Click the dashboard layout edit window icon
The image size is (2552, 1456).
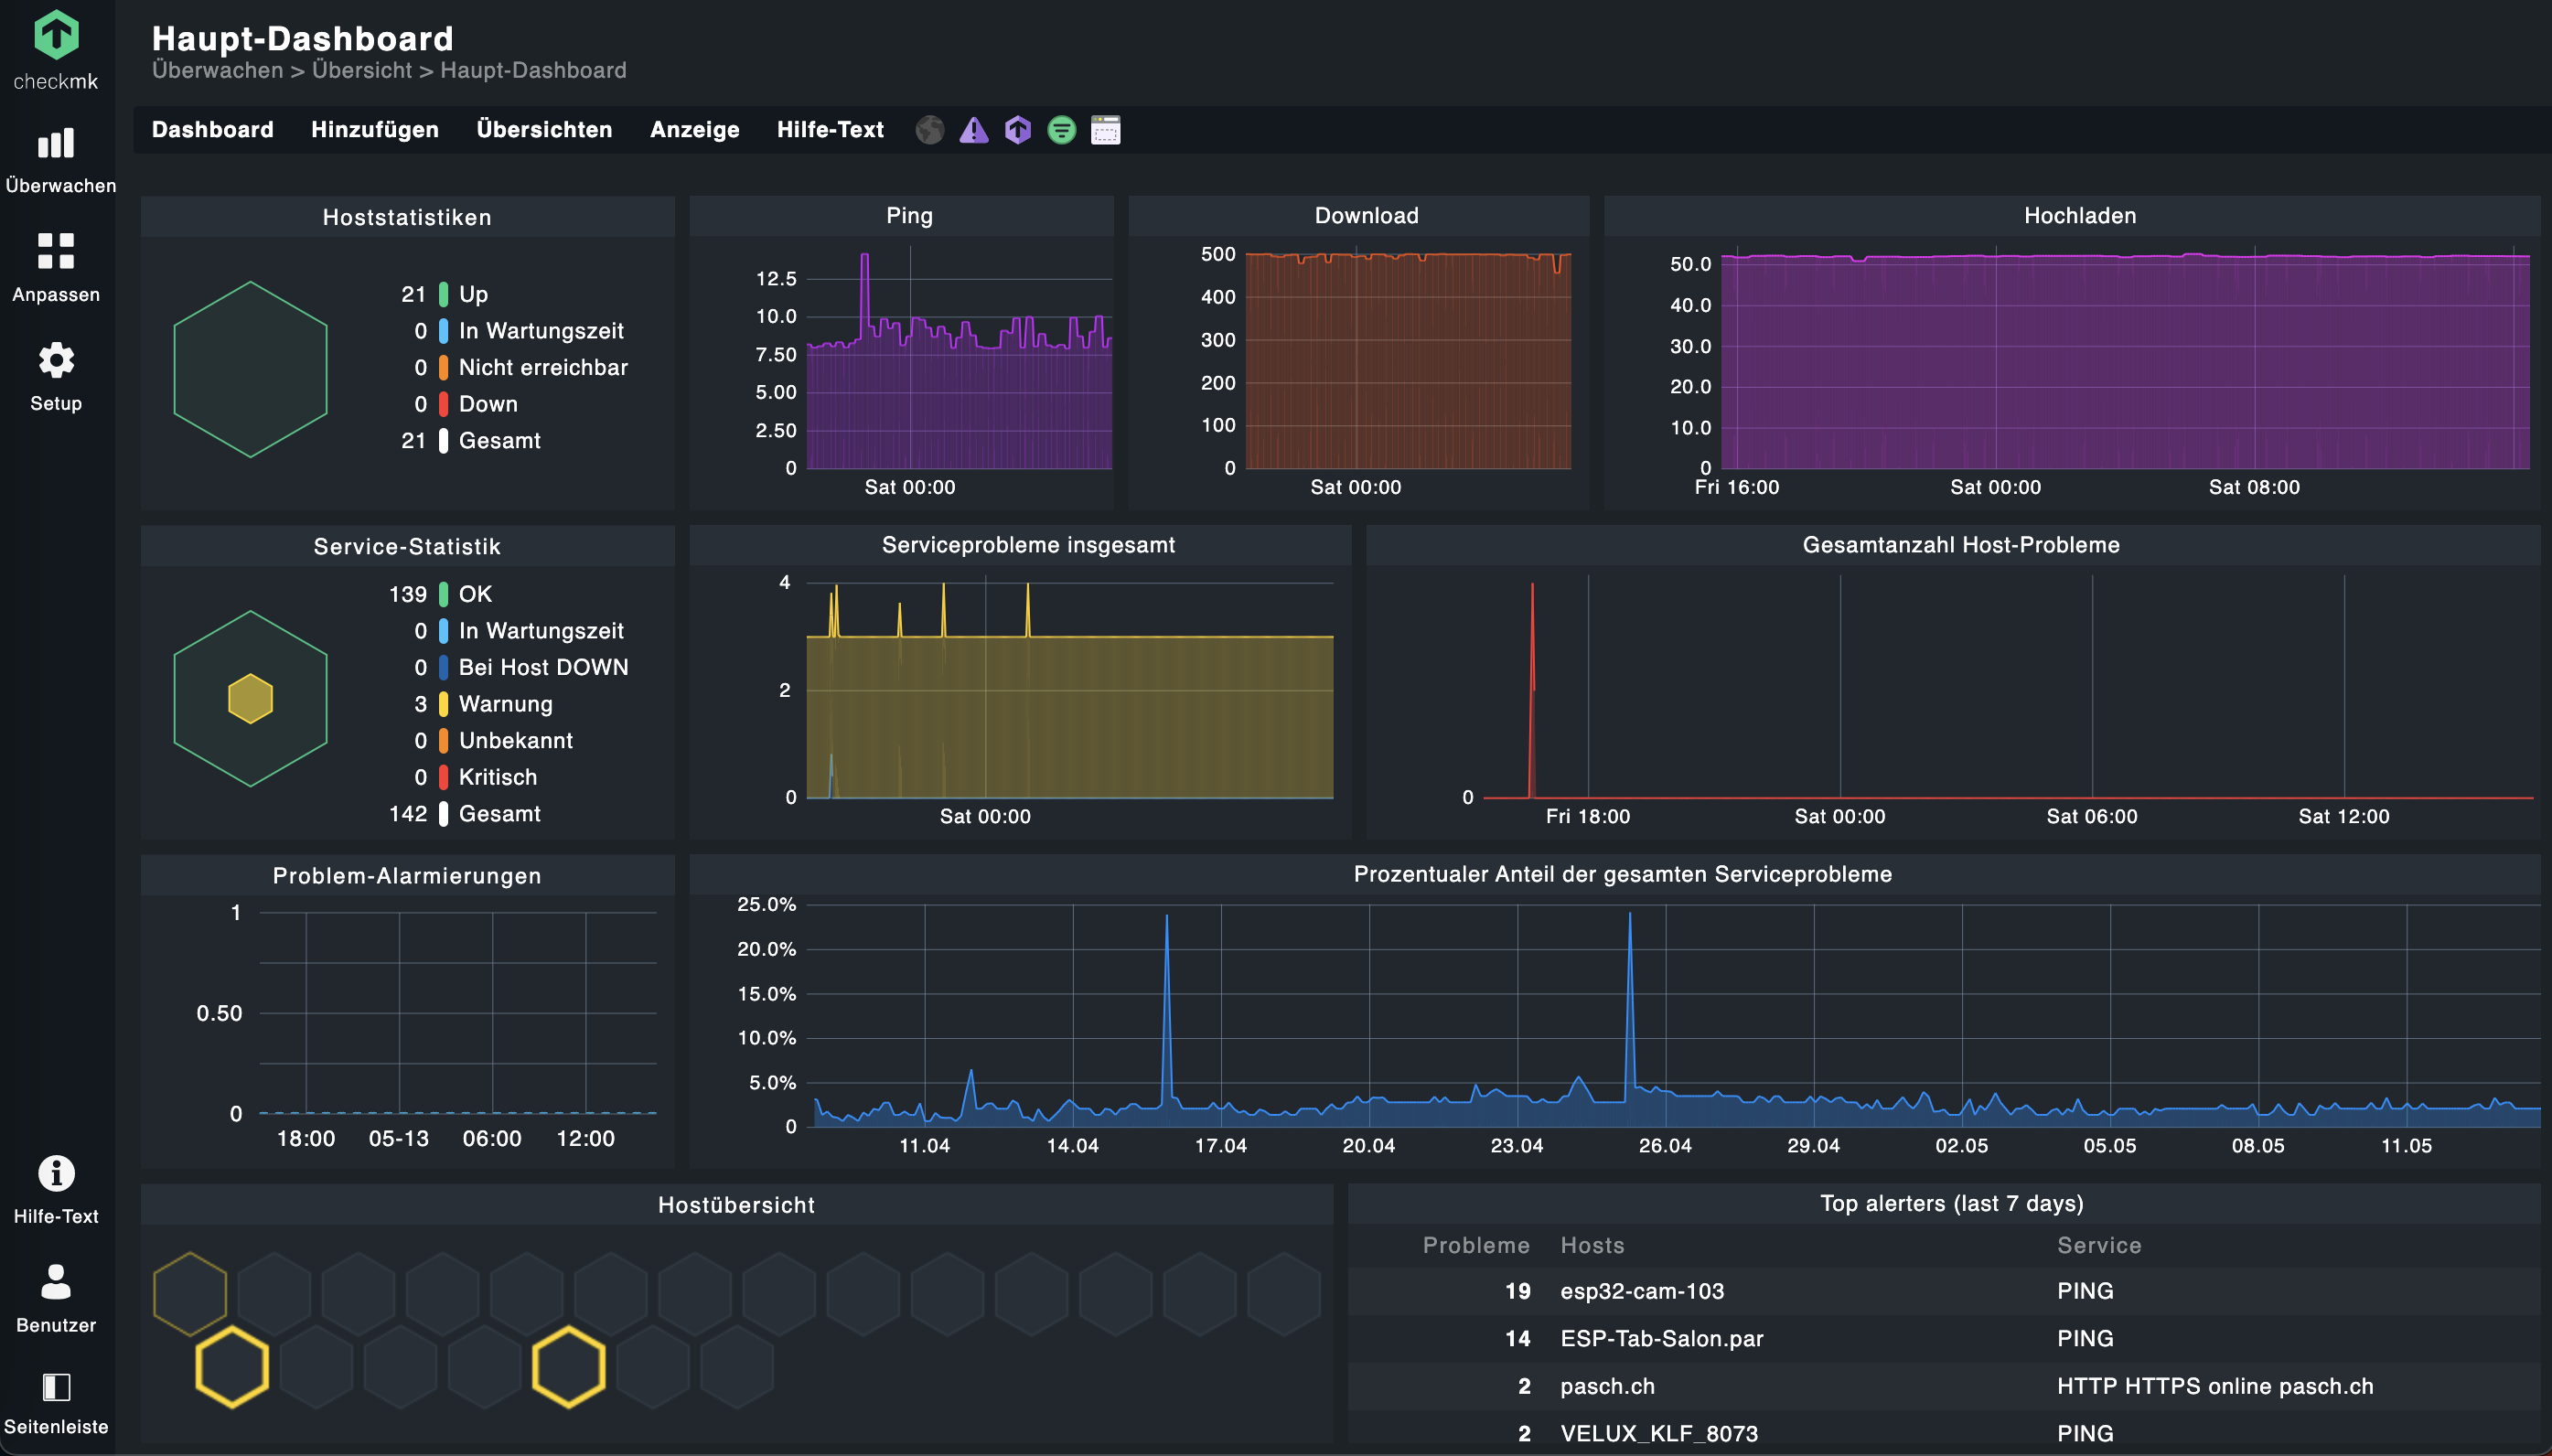(x=1105, y=130)
